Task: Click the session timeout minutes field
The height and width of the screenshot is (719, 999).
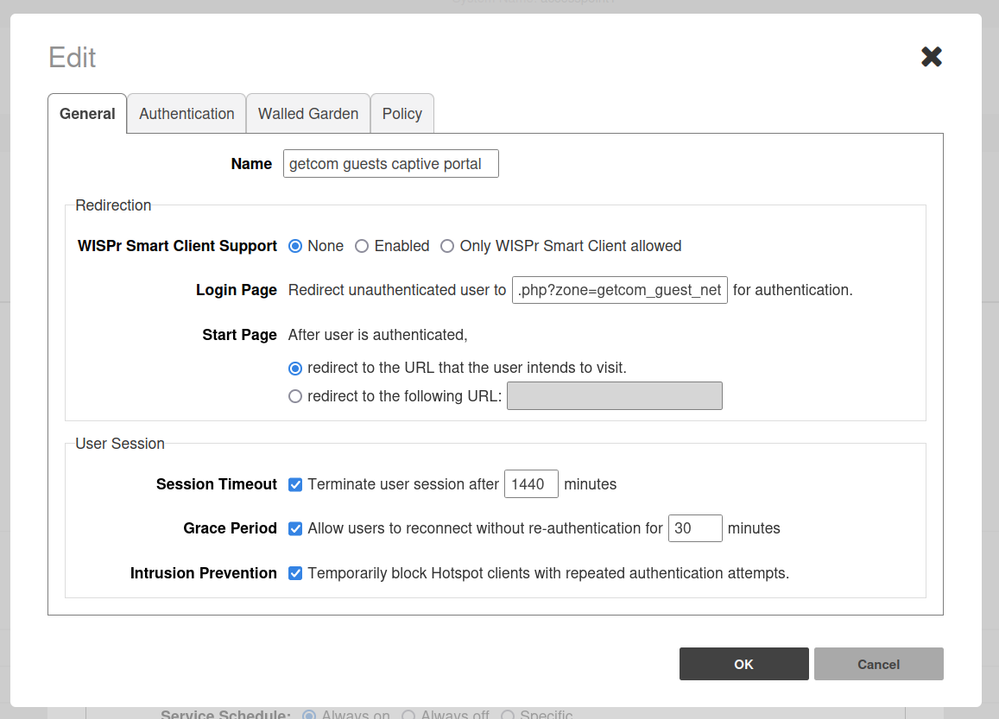Action: click(531, 485)
